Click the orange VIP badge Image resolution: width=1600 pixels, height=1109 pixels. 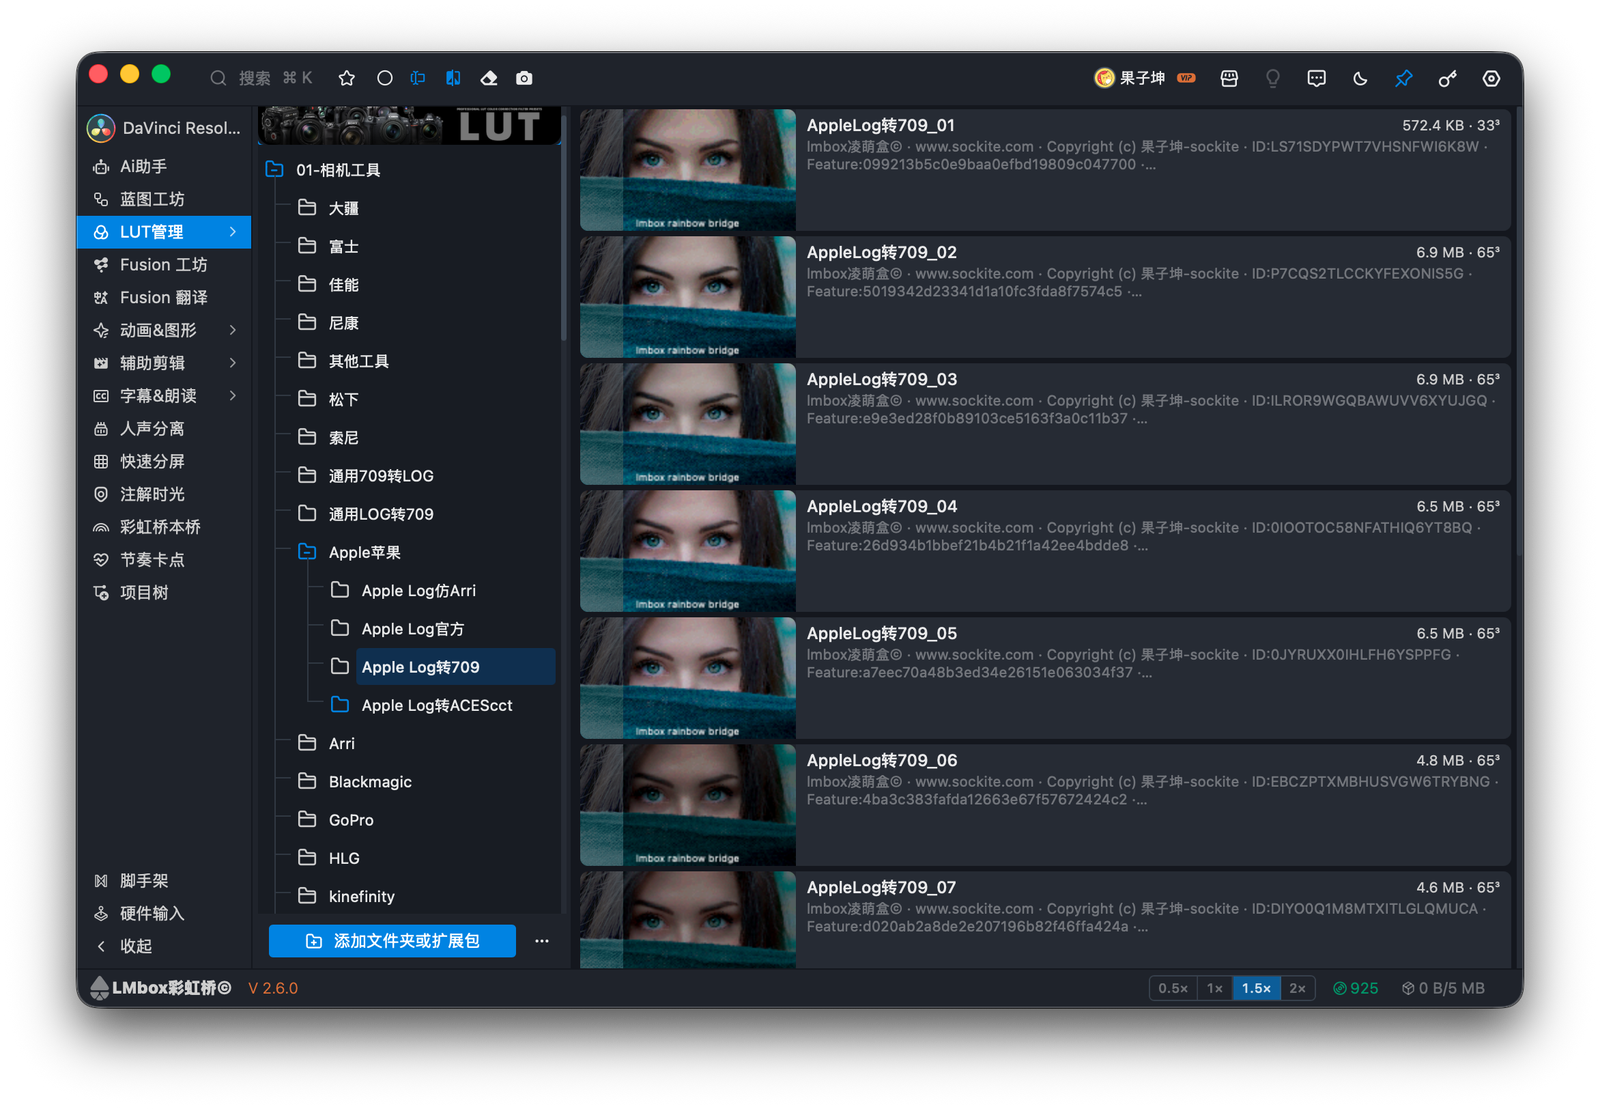(1186, 78)
